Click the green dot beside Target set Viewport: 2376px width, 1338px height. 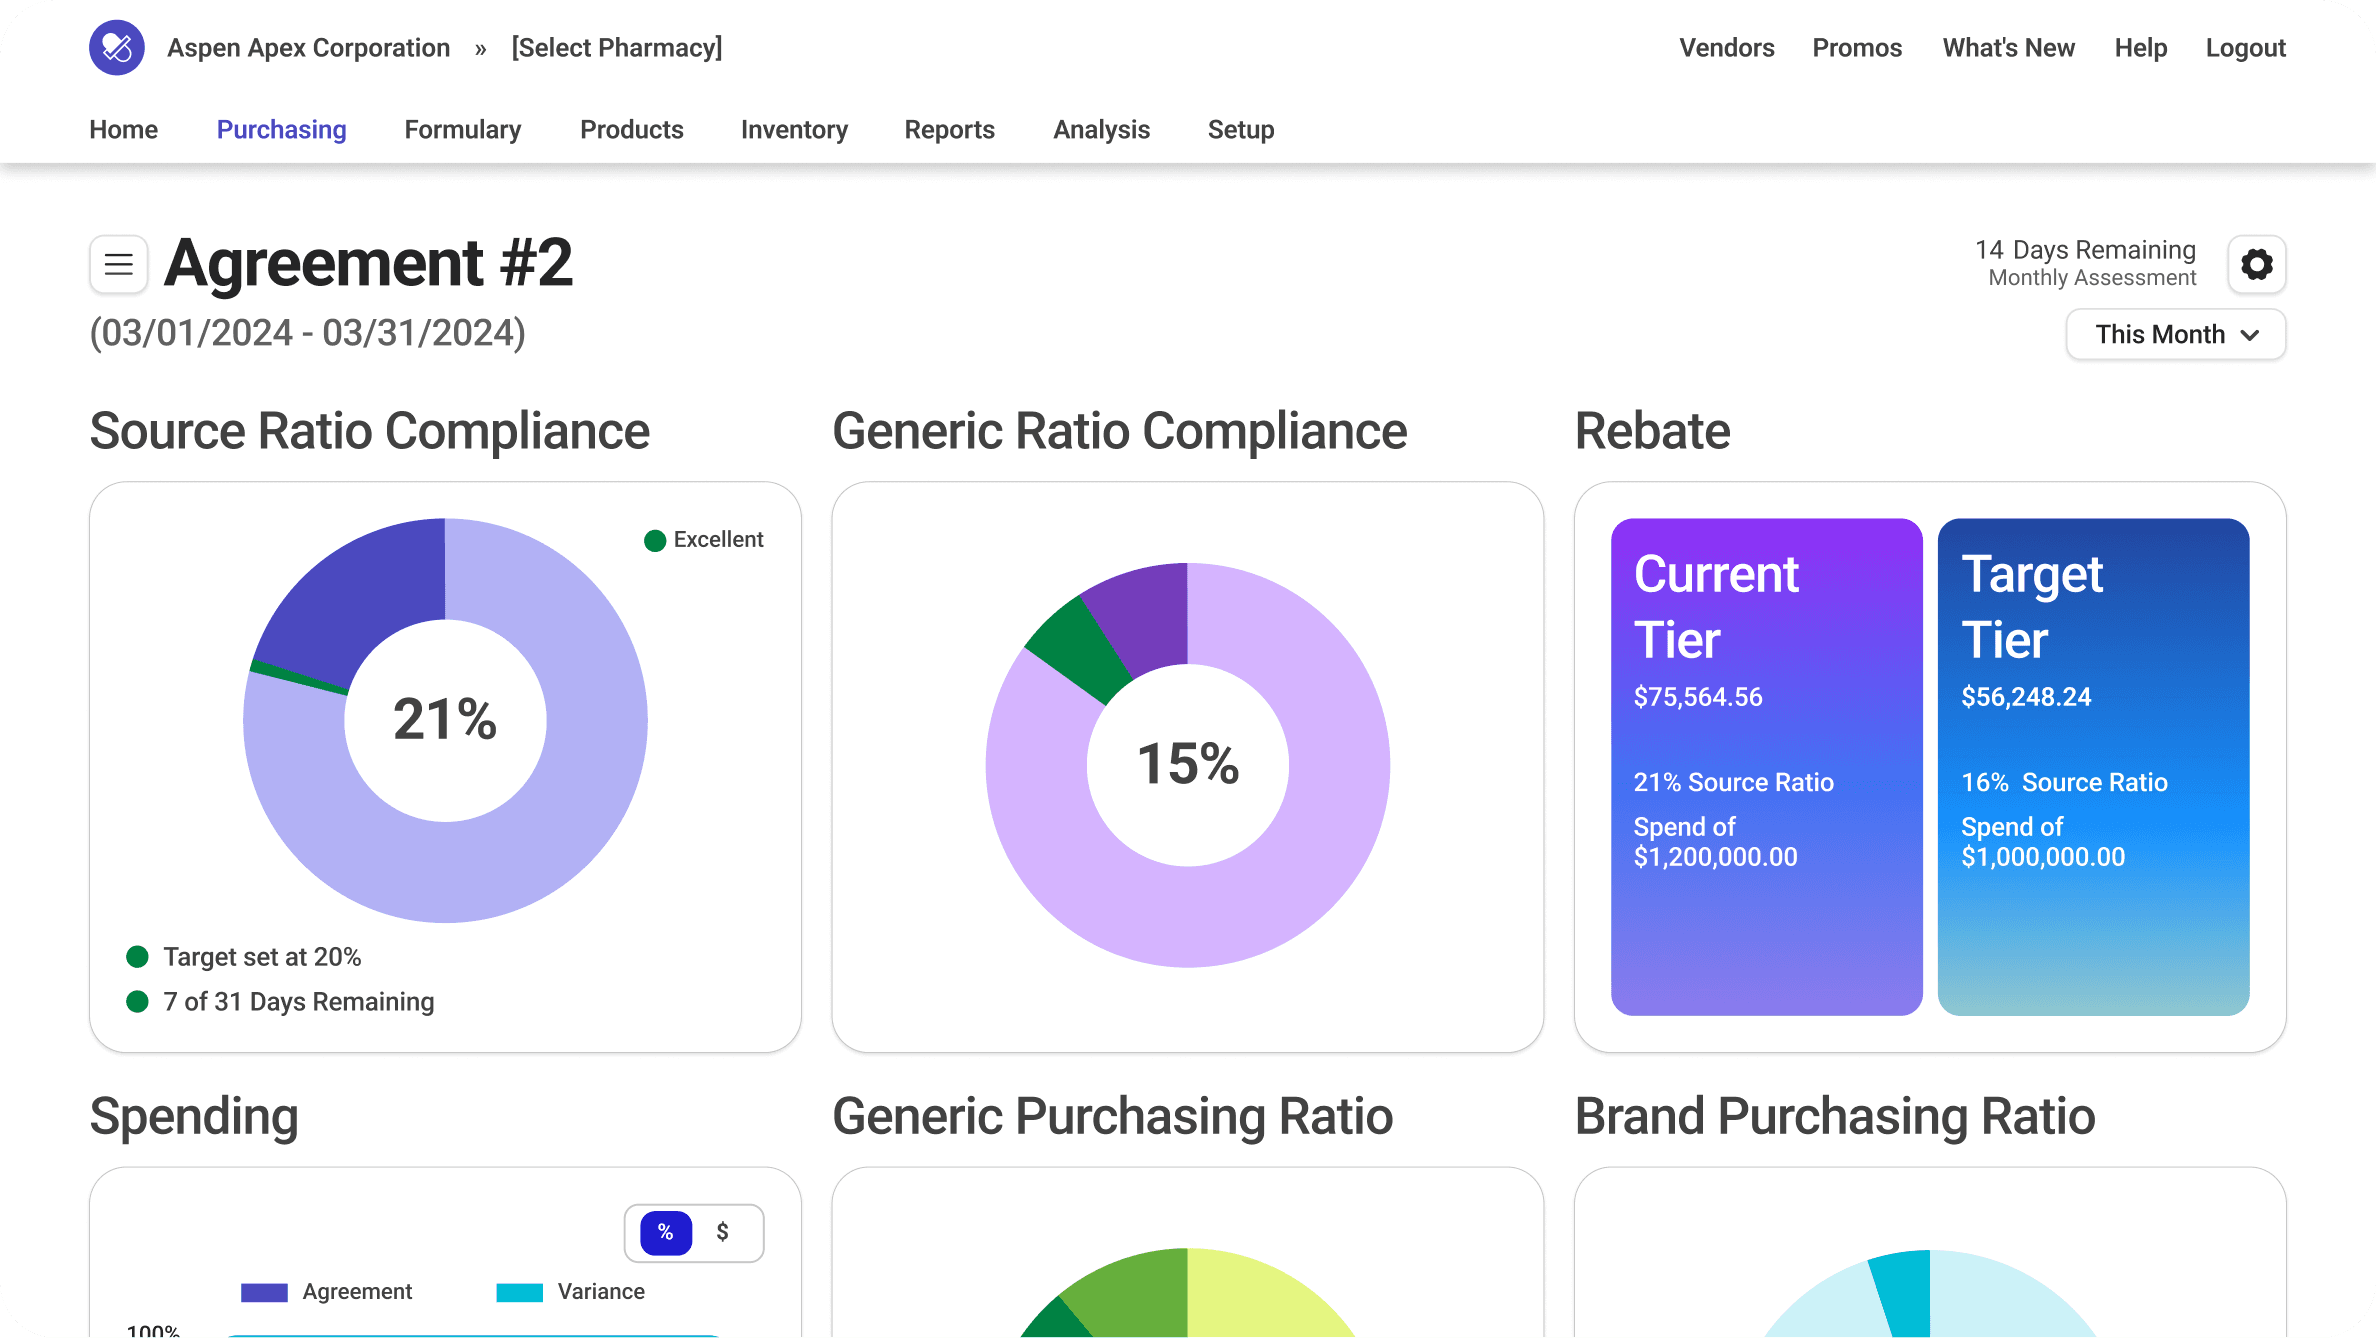click(138, 957)
